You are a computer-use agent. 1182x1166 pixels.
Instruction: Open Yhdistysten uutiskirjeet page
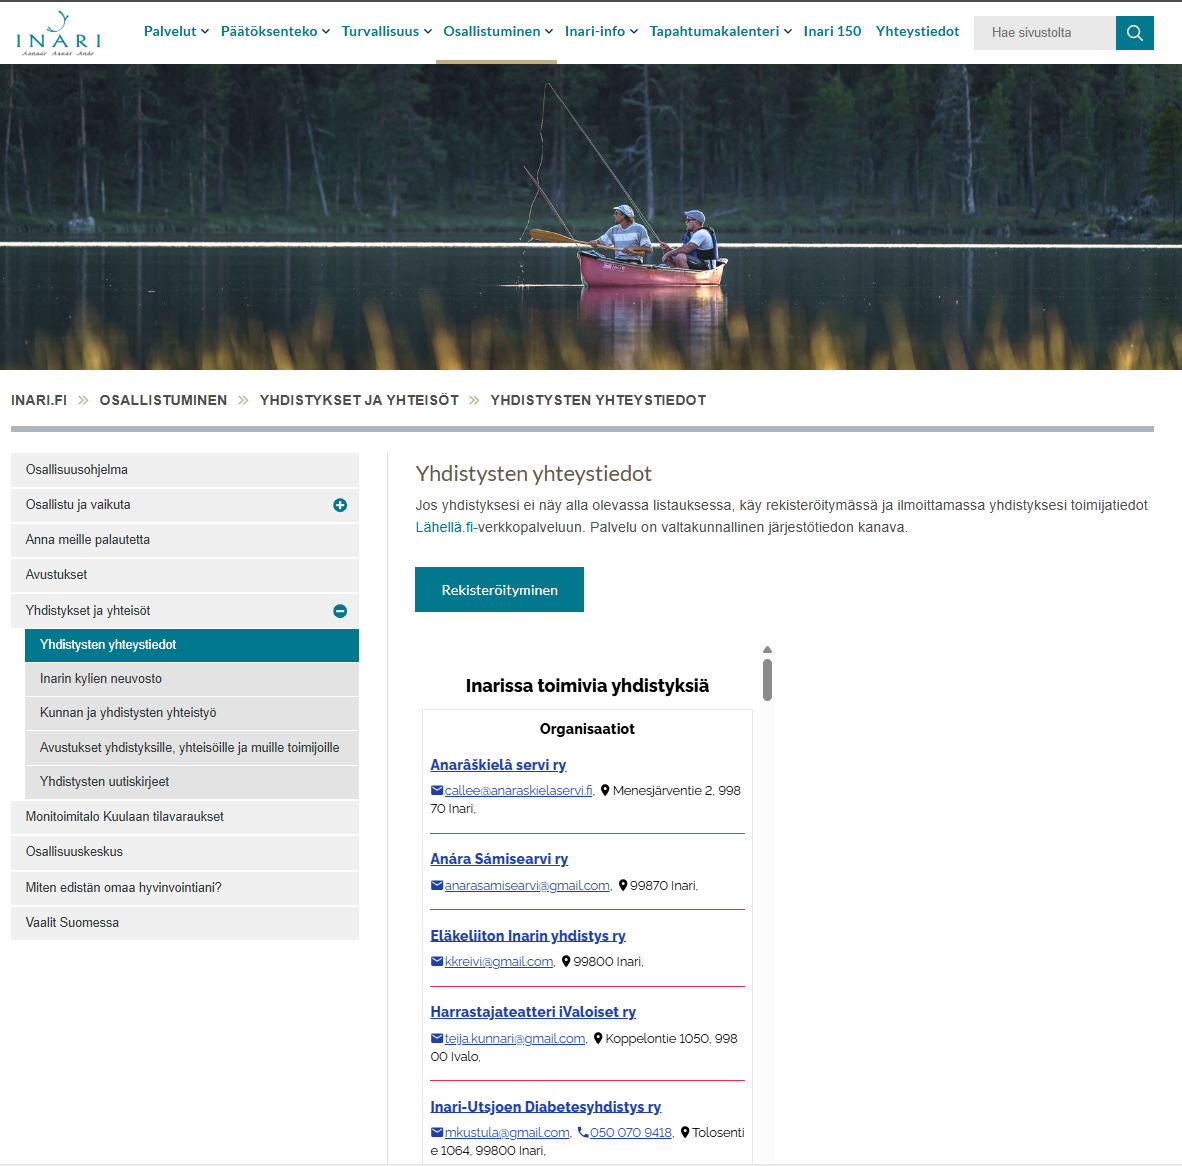point(191,782)
